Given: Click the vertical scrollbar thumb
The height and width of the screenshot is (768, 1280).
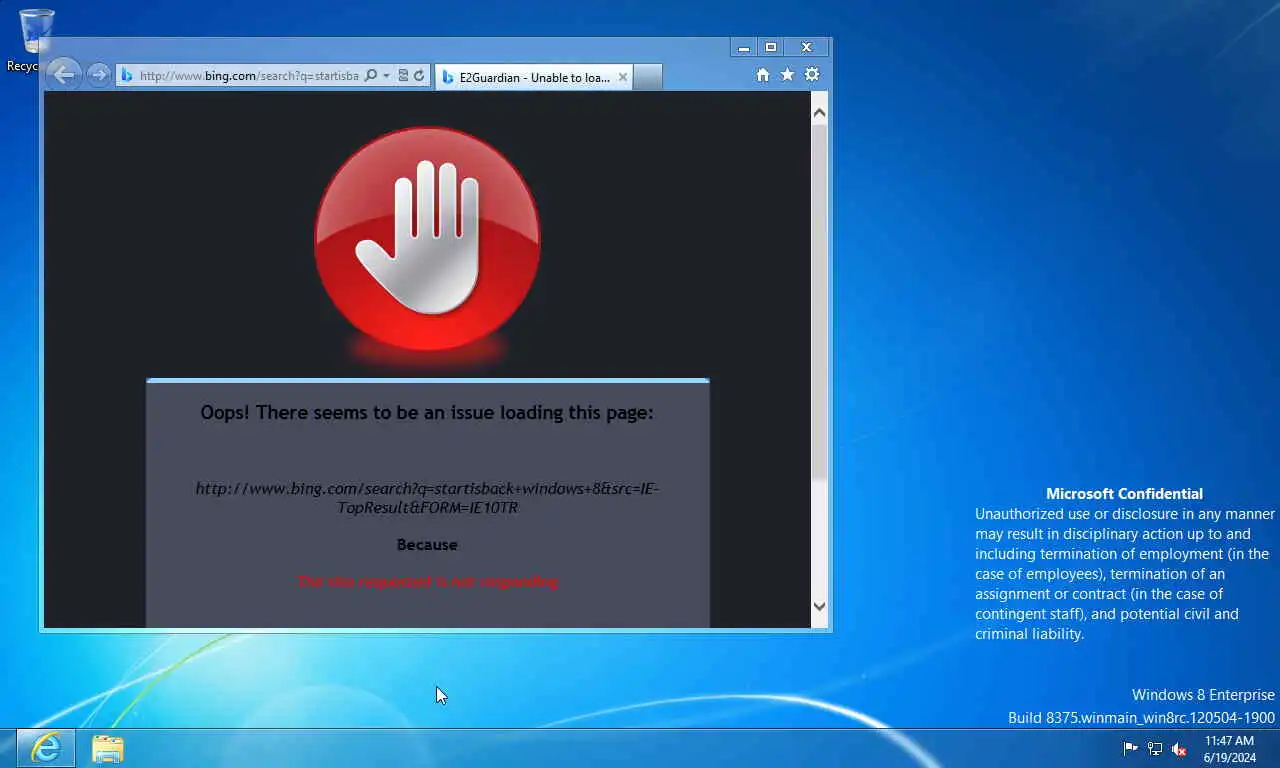Looking at the screenshot, I should coord(819,301).
